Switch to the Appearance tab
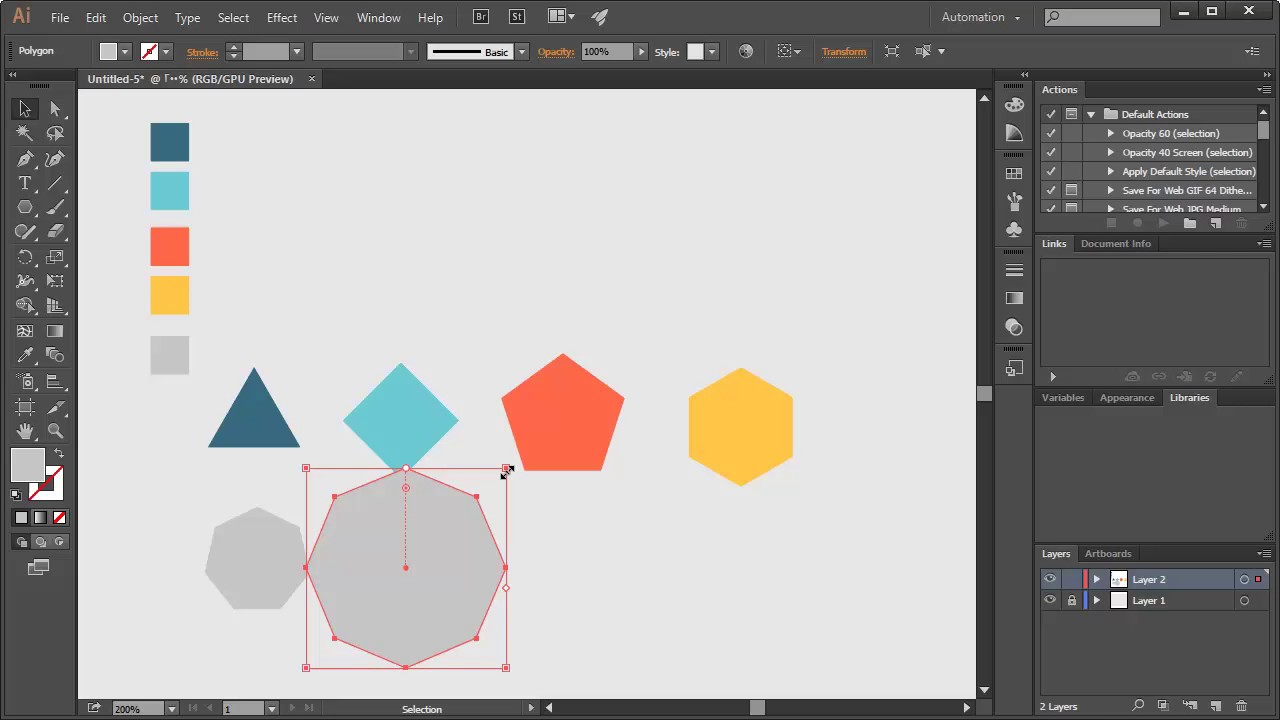This screenshot has width=1280, height=720. [x=1127, y=397]
